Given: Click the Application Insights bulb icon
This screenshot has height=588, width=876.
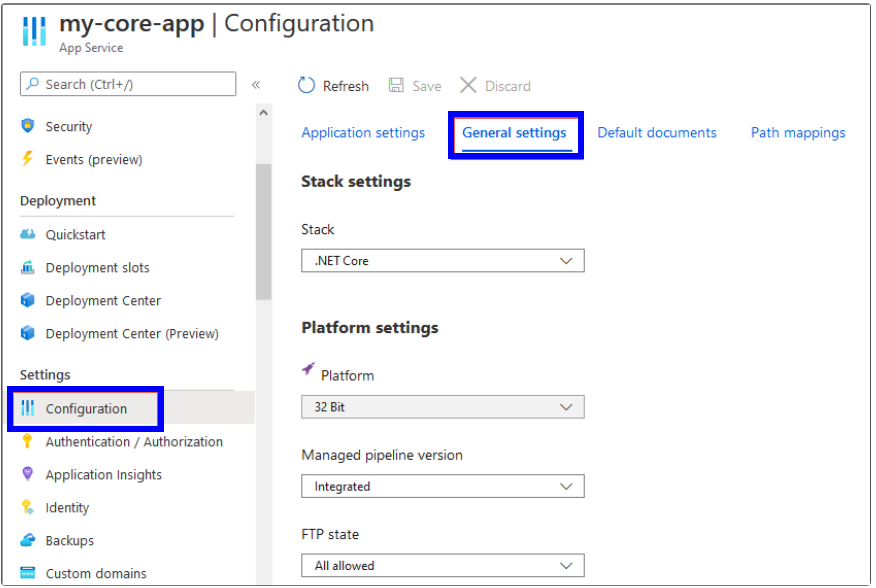Looking at the screenshot, I should coord(27,474).
